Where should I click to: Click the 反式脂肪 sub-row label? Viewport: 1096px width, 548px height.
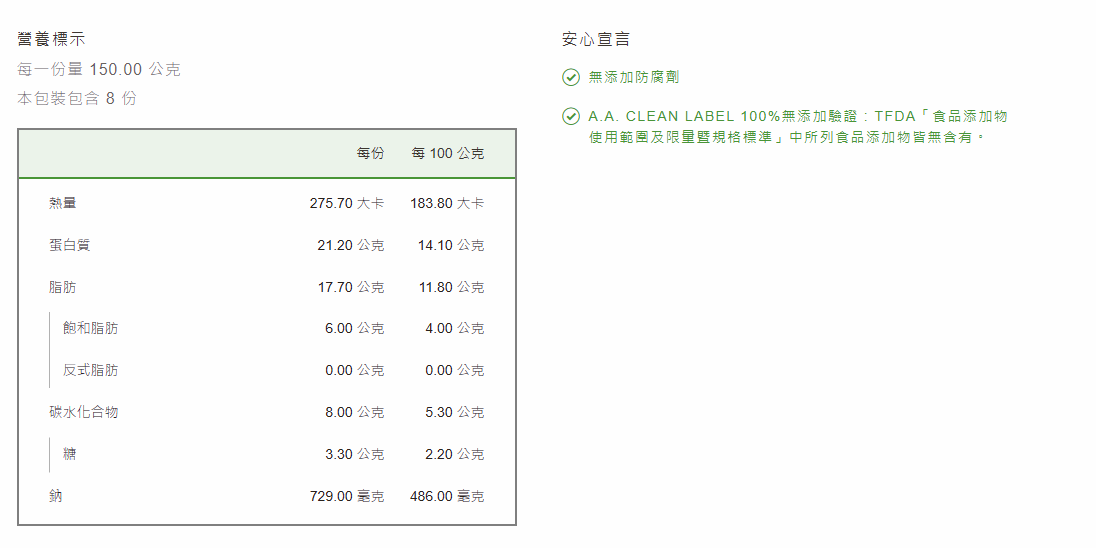[x=90, y=370]
